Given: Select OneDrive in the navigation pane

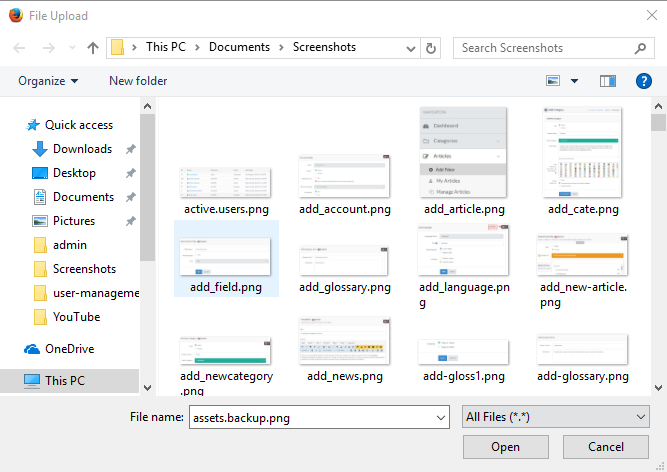Looking at the screenshot, I should 68,349.
